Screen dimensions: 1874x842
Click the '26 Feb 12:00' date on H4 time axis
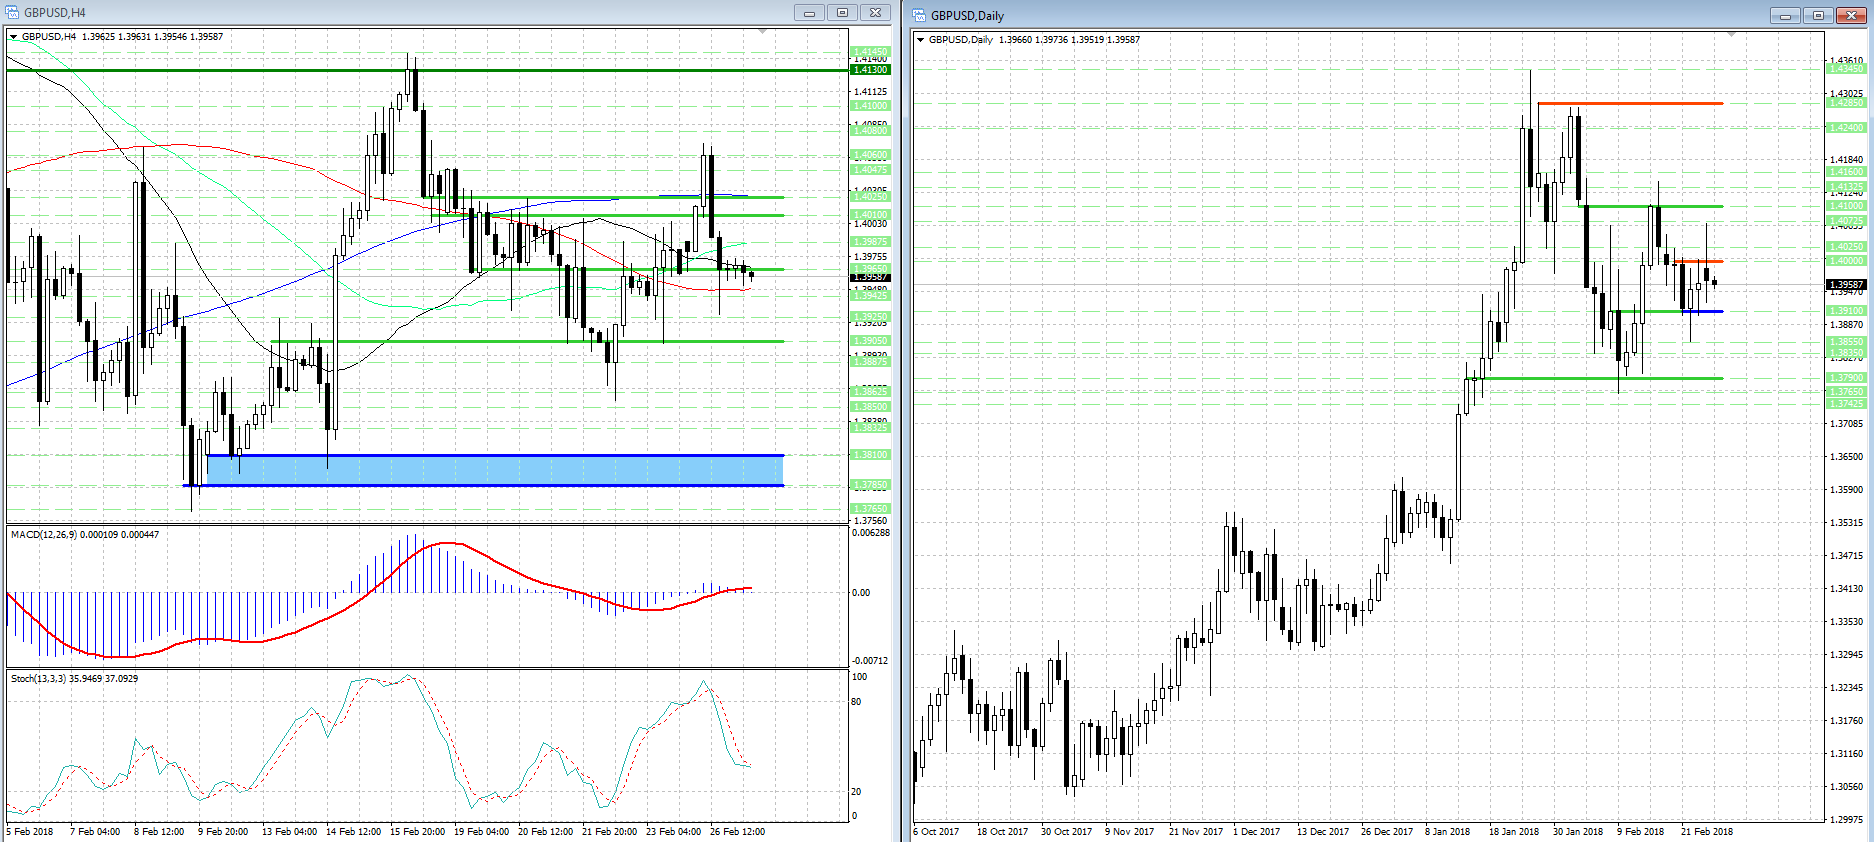[737, 832]
